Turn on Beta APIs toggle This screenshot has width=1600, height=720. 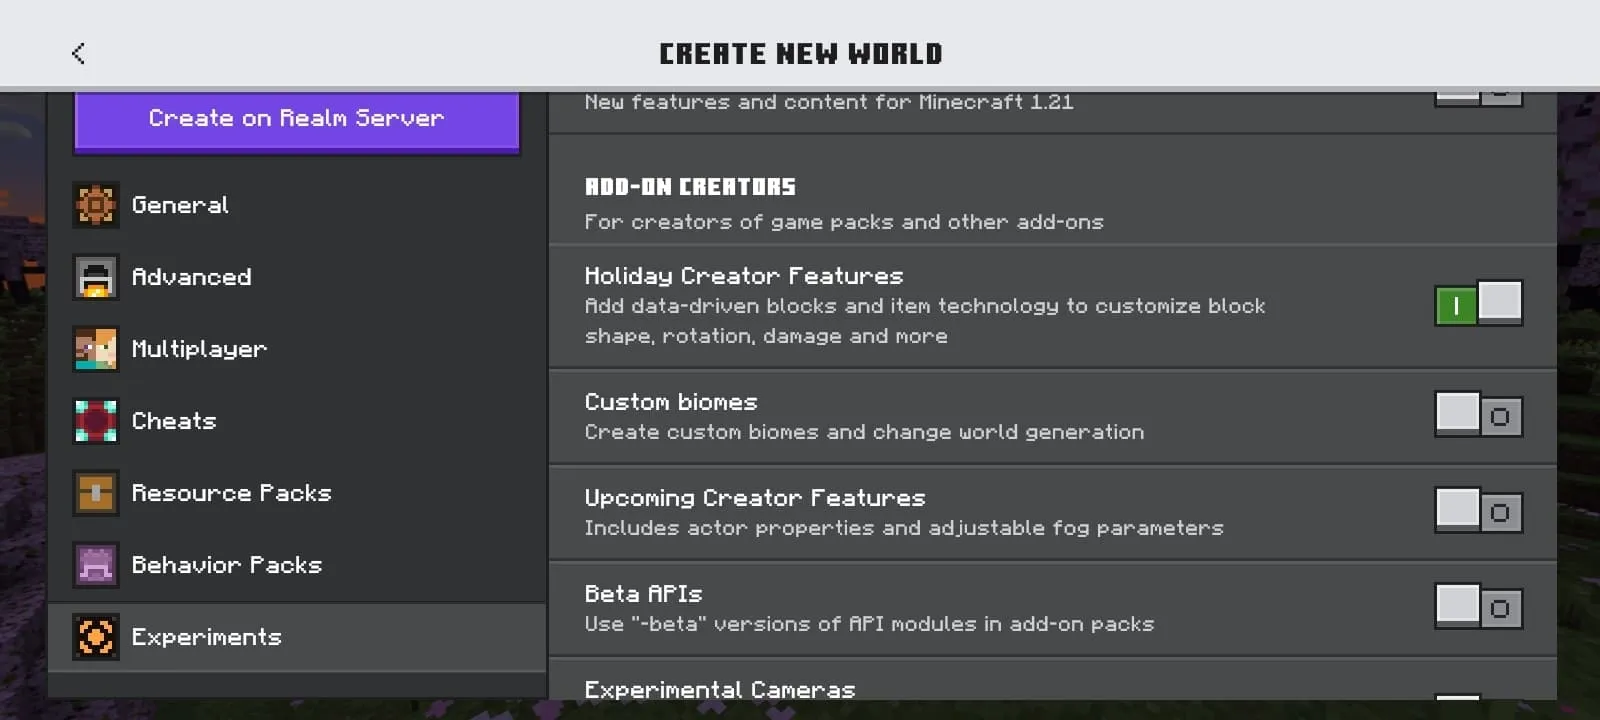[1479, 606]
